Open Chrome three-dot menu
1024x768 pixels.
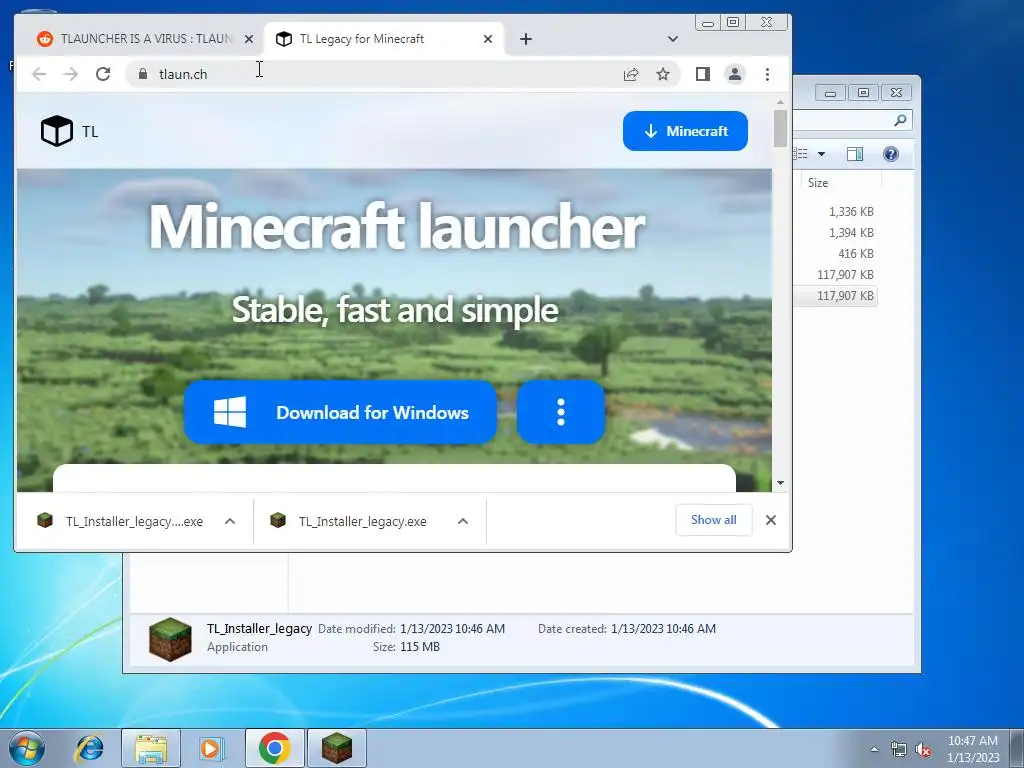767,74
